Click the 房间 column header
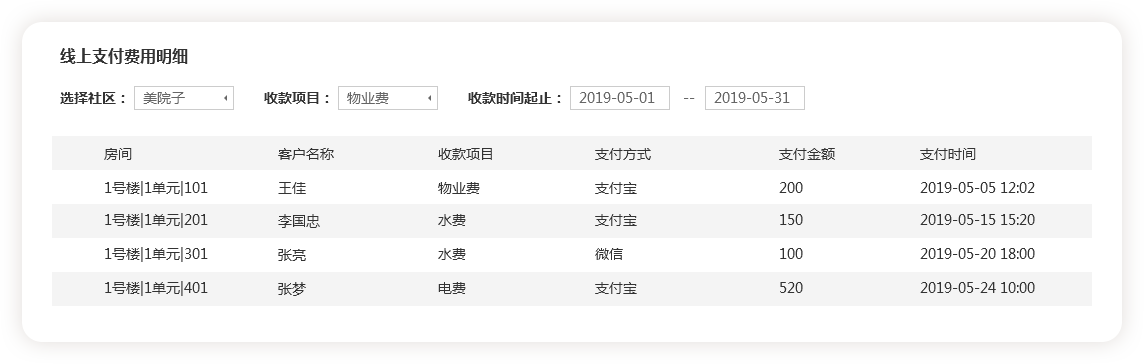 [x=117, y=154]
